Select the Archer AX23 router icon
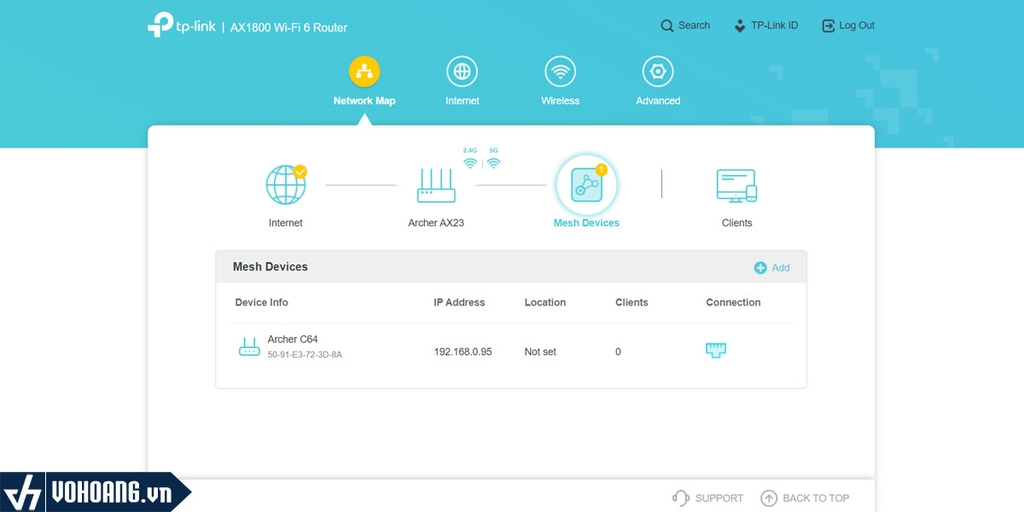This screenshot has height=512, width=1024. 436,186
